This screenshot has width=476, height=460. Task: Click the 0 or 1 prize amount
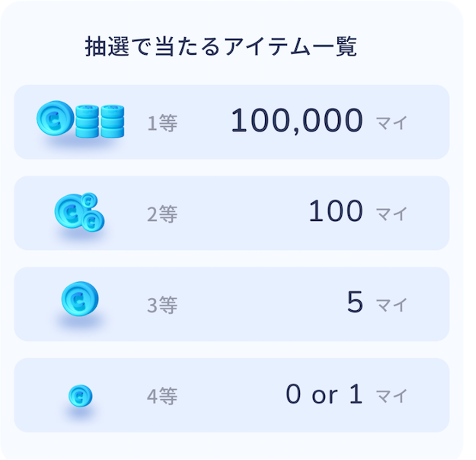[x=324, y=394]
